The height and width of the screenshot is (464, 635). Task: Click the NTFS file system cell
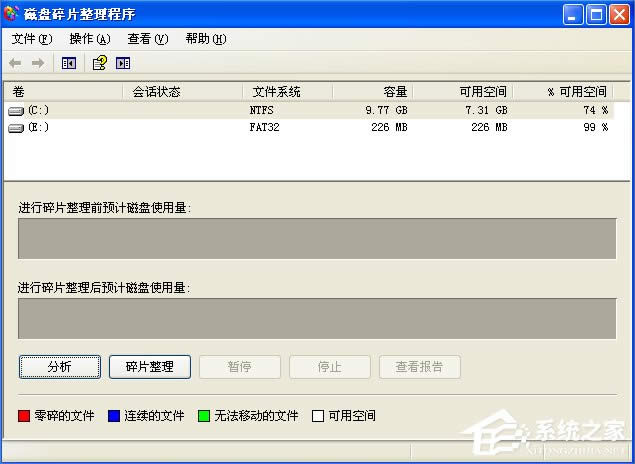click(262, 110)
